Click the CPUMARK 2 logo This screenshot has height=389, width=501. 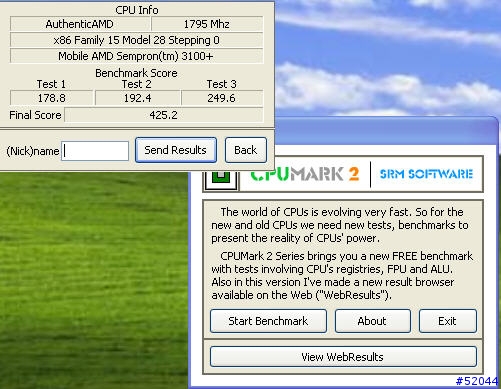304,174
